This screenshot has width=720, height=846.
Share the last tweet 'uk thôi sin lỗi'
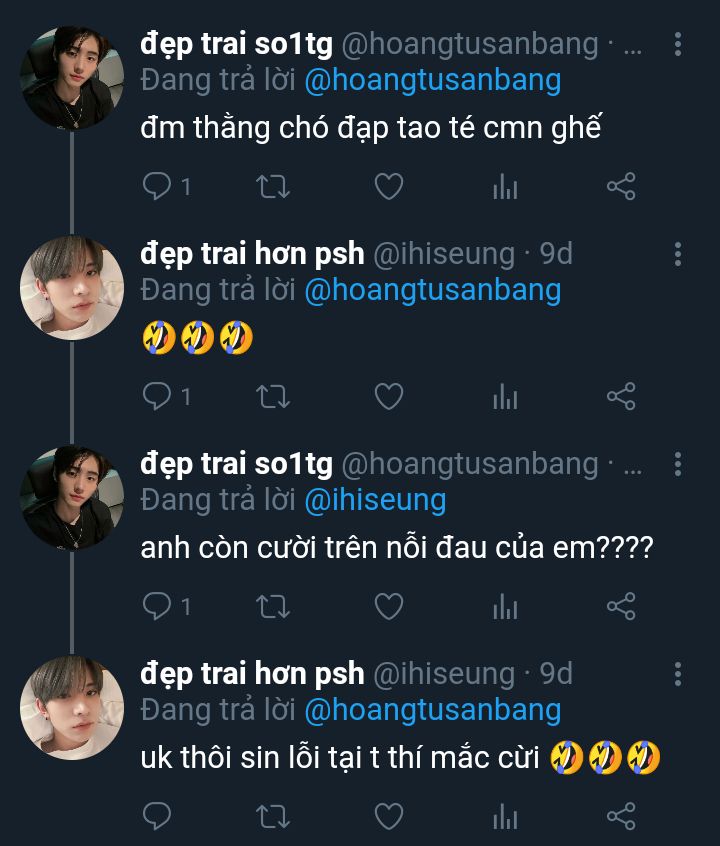pos(621,816)
